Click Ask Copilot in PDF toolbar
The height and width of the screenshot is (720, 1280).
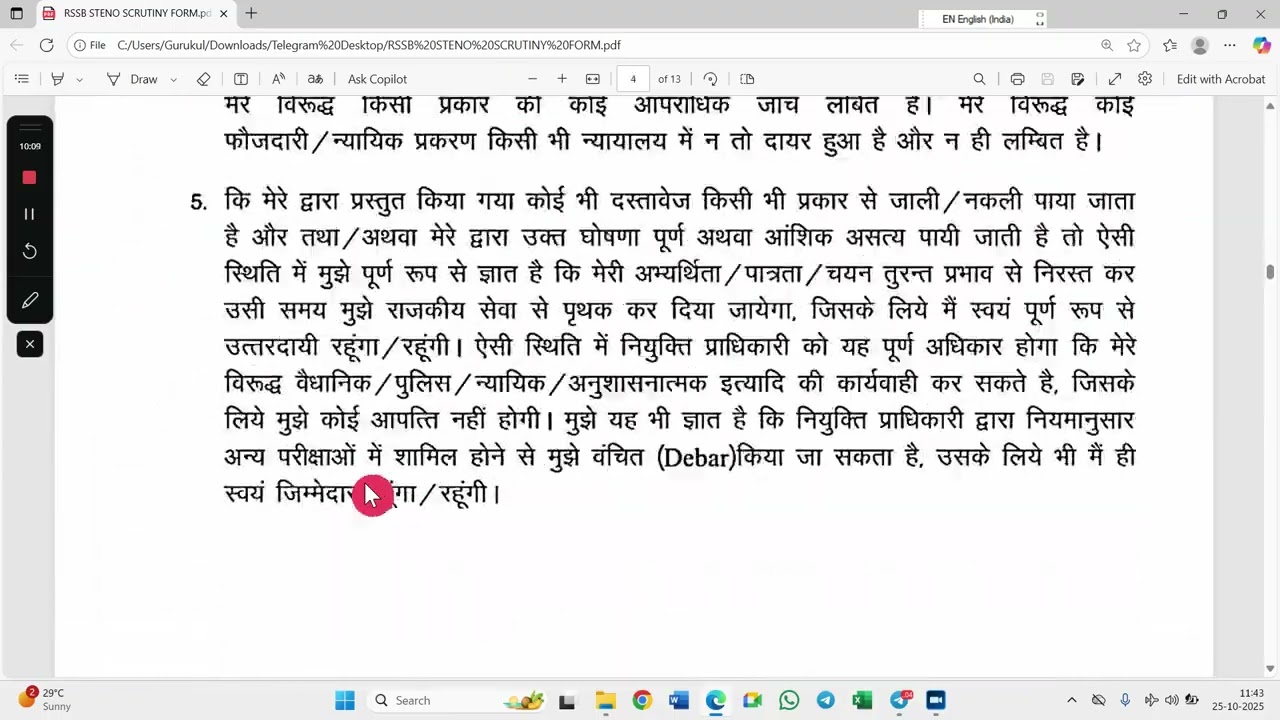(x=377, y=79)
